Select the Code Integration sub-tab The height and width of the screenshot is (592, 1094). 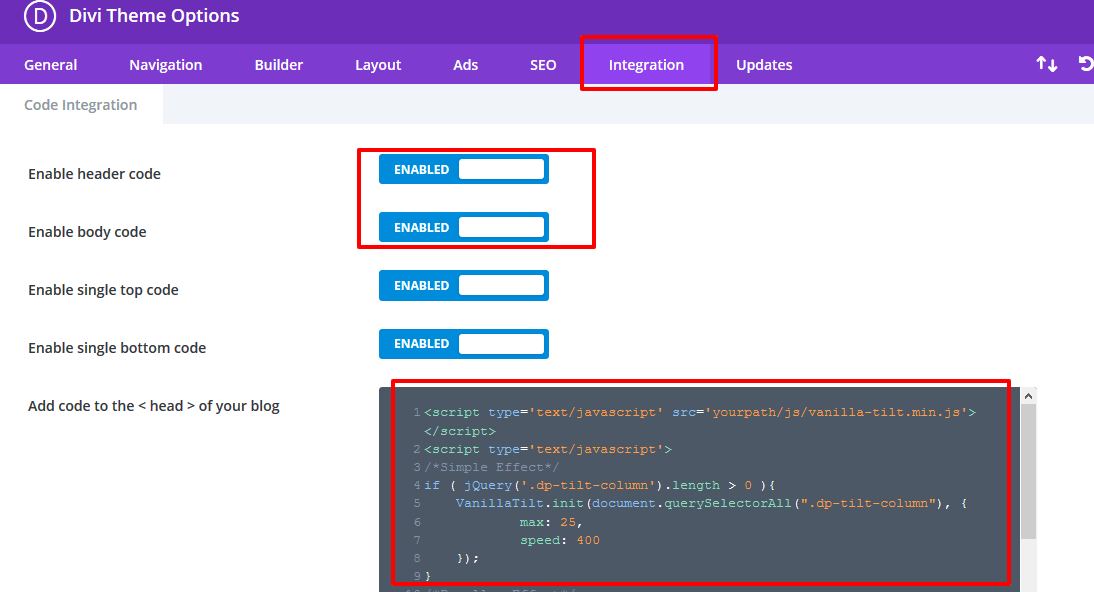[x=81, y=105]
